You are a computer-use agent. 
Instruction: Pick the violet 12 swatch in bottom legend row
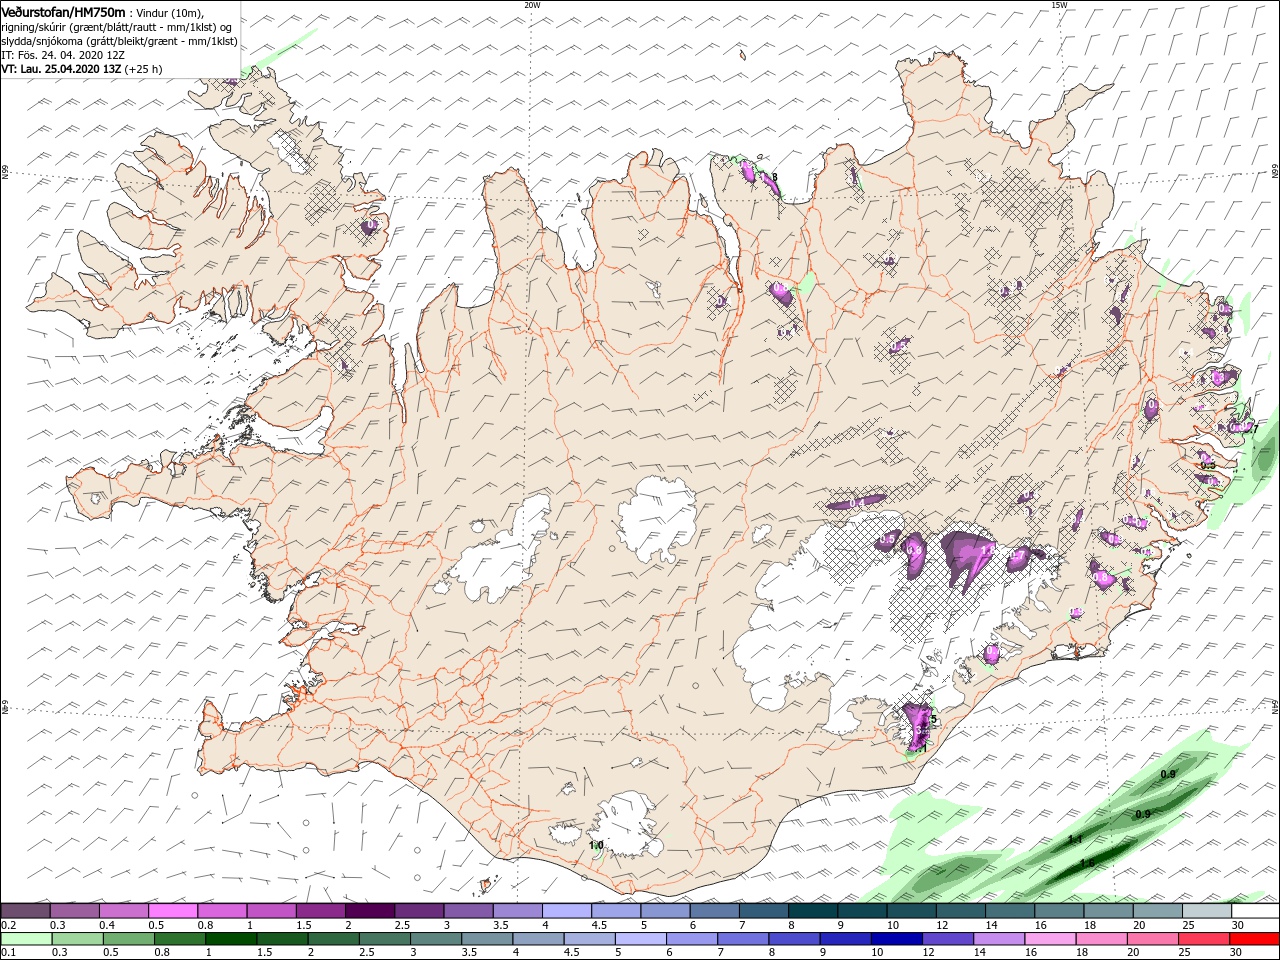coord(947,939)
